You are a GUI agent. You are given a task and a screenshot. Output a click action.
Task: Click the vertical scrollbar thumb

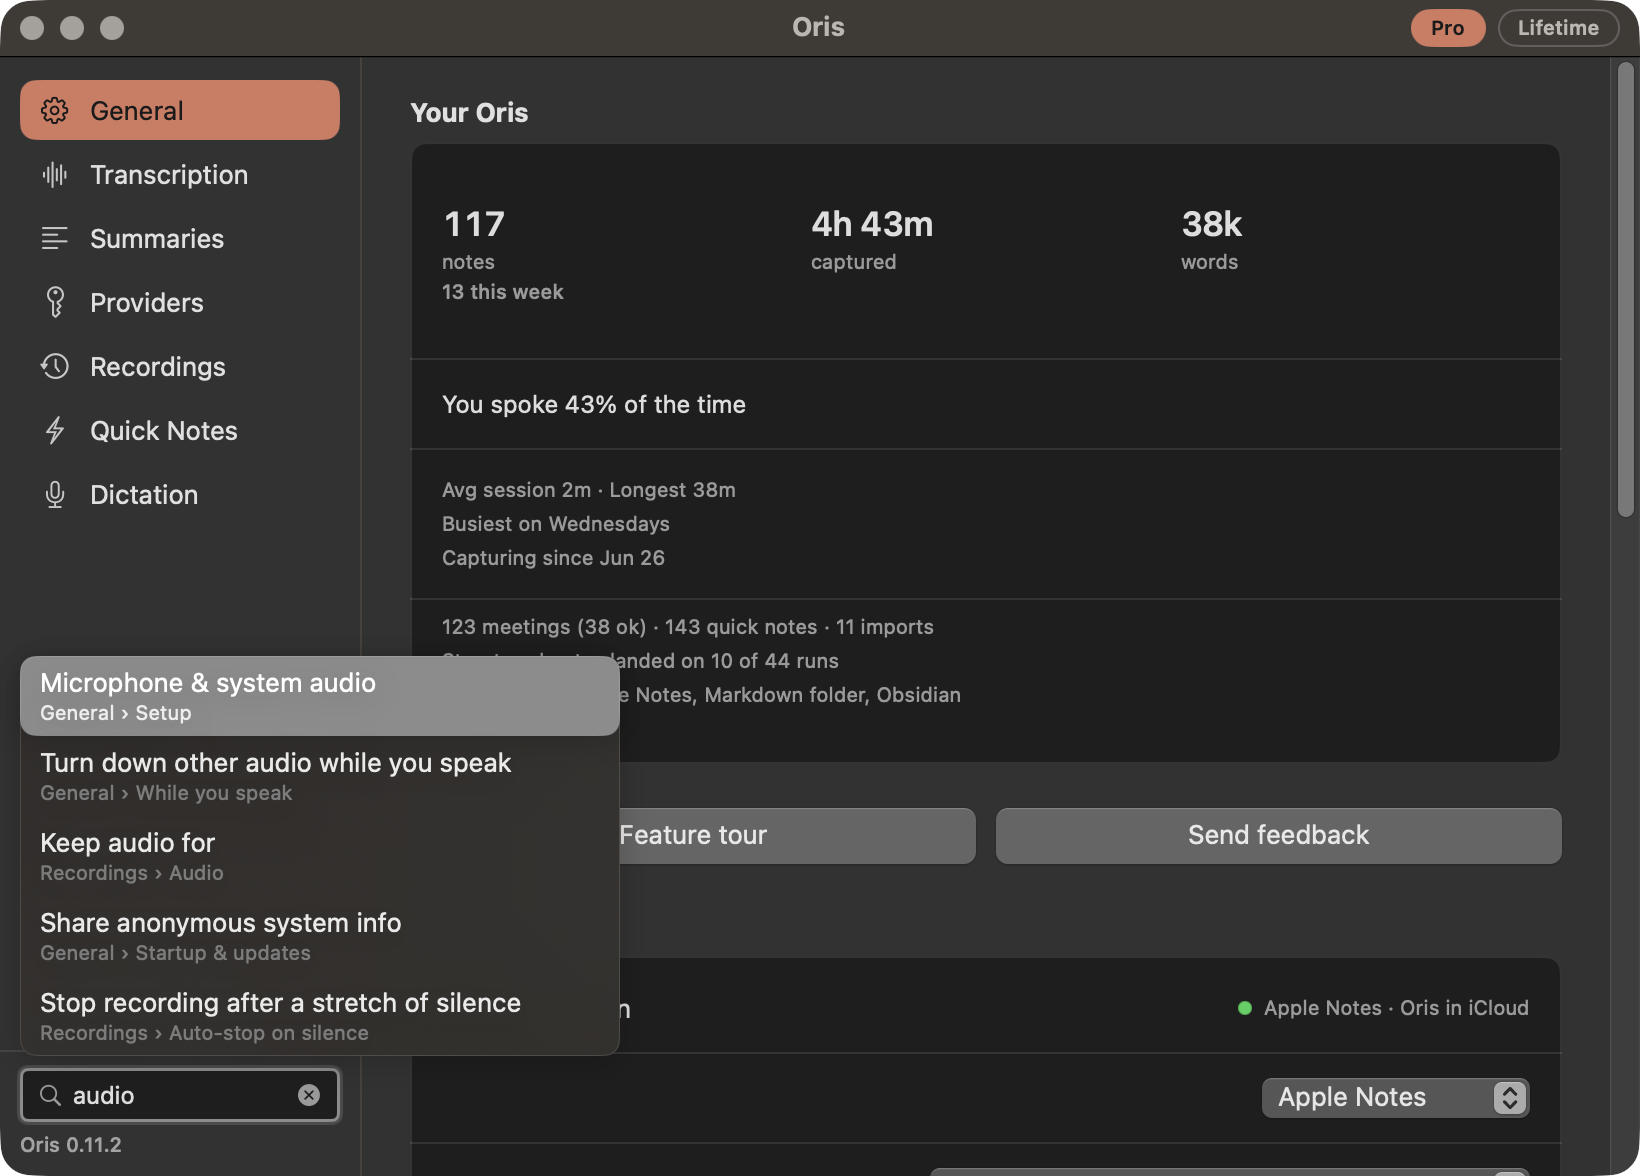click(x=1626, y=290)
